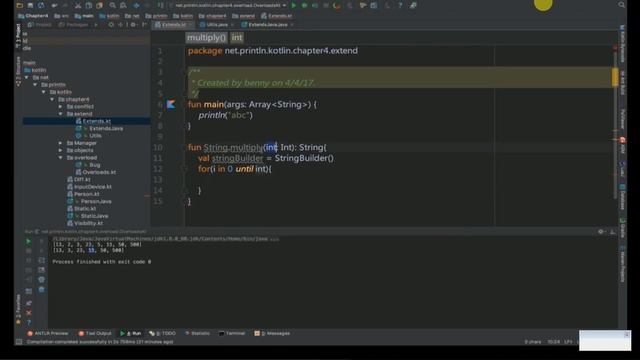Collapse the println folder in project tree
Viewport: 640px width, 360px height.
pos(36,84)
